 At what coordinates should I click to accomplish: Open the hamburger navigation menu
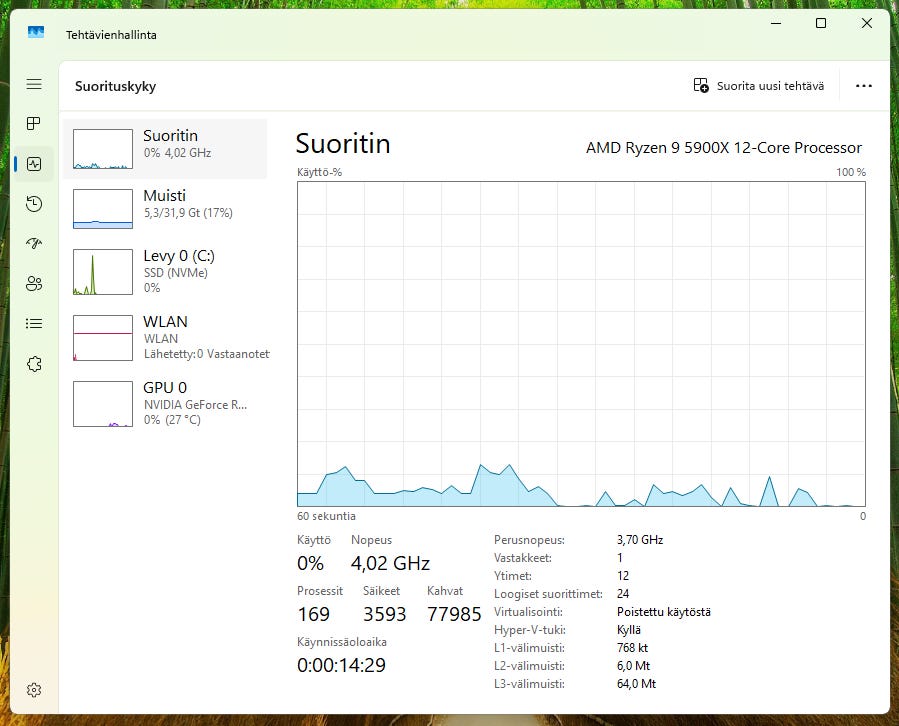click(x=34, y=85)
